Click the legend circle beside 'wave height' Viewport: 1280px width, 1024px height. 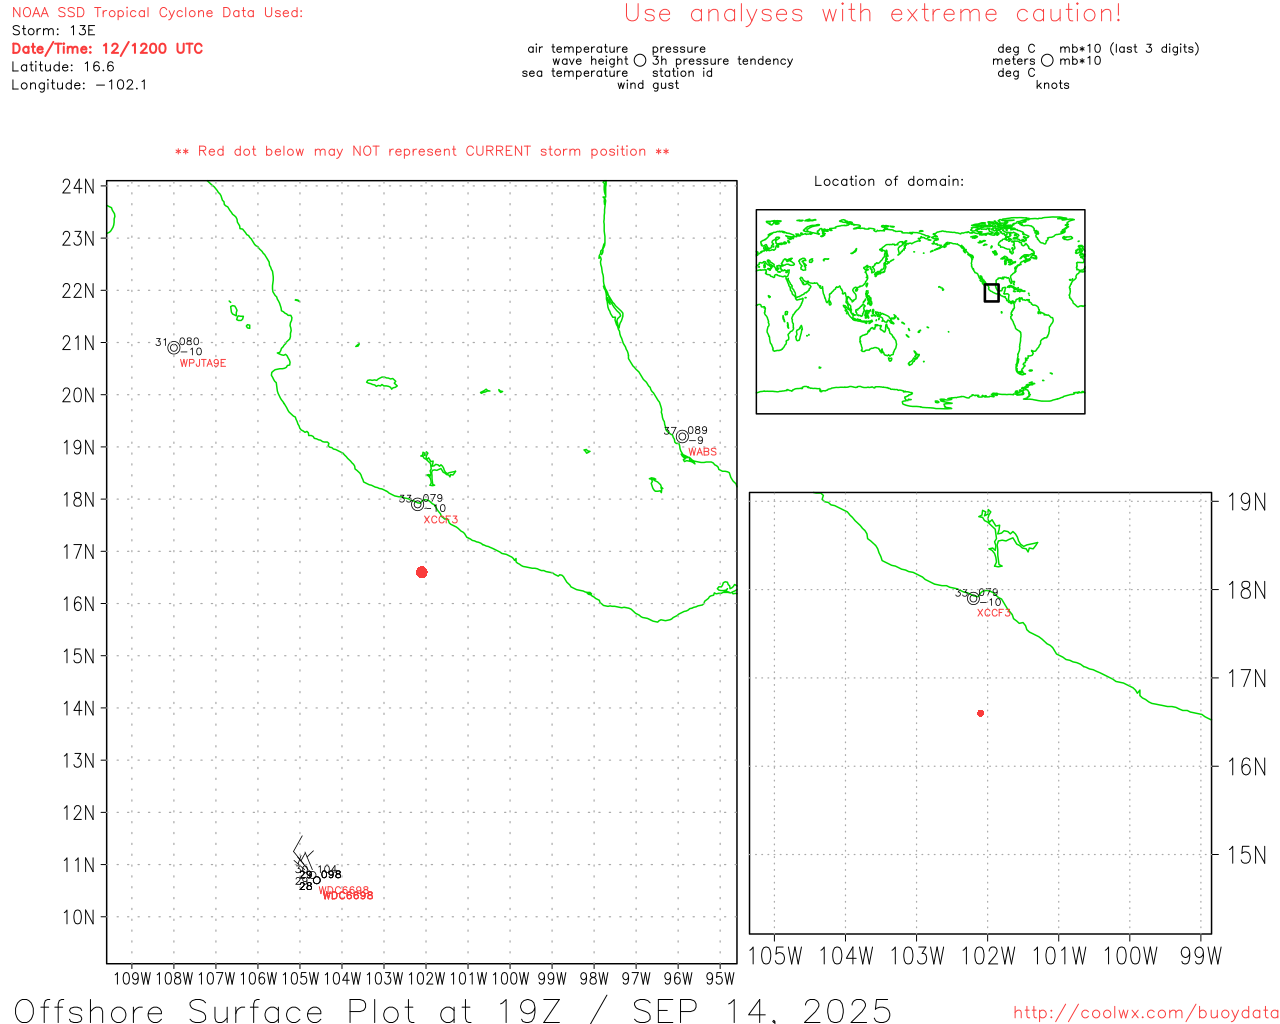pyautogui.click(x=640, y=60)
